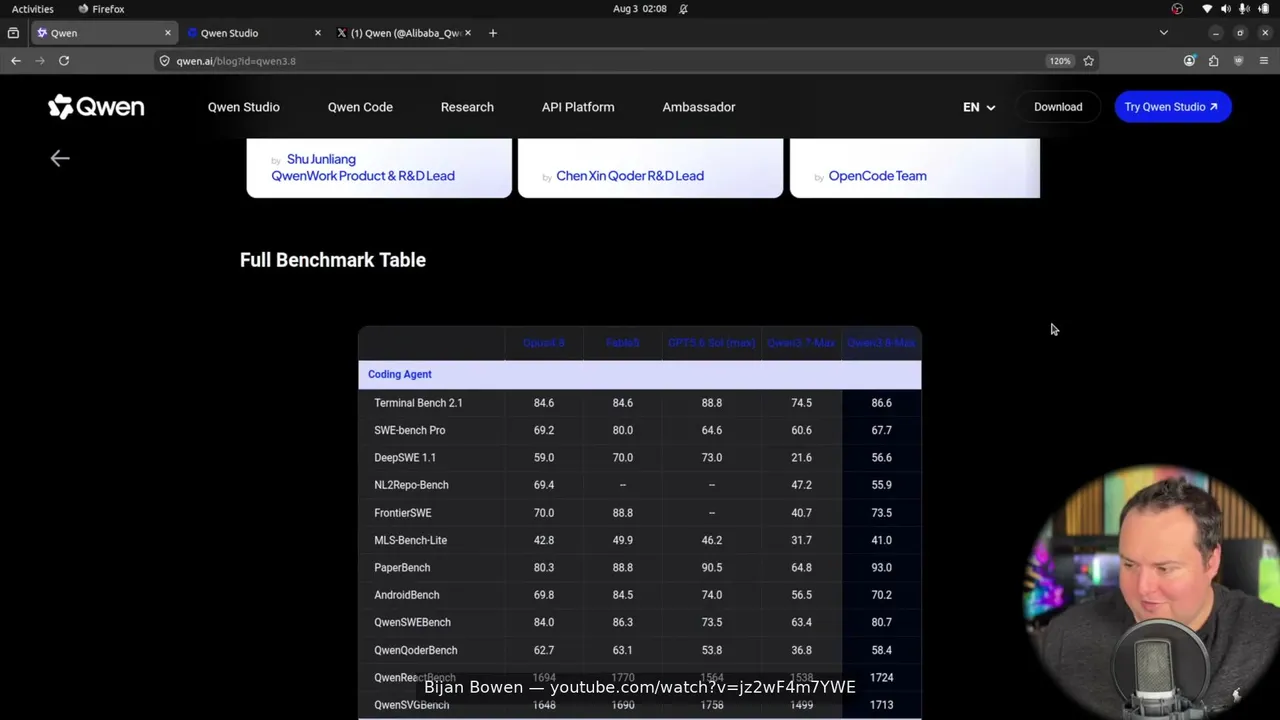Image resolution: width=1280 pixels, height=720 pixels.
Task: Switch to the Alibaba_Qwen X tab
Action: coord(404,33)
